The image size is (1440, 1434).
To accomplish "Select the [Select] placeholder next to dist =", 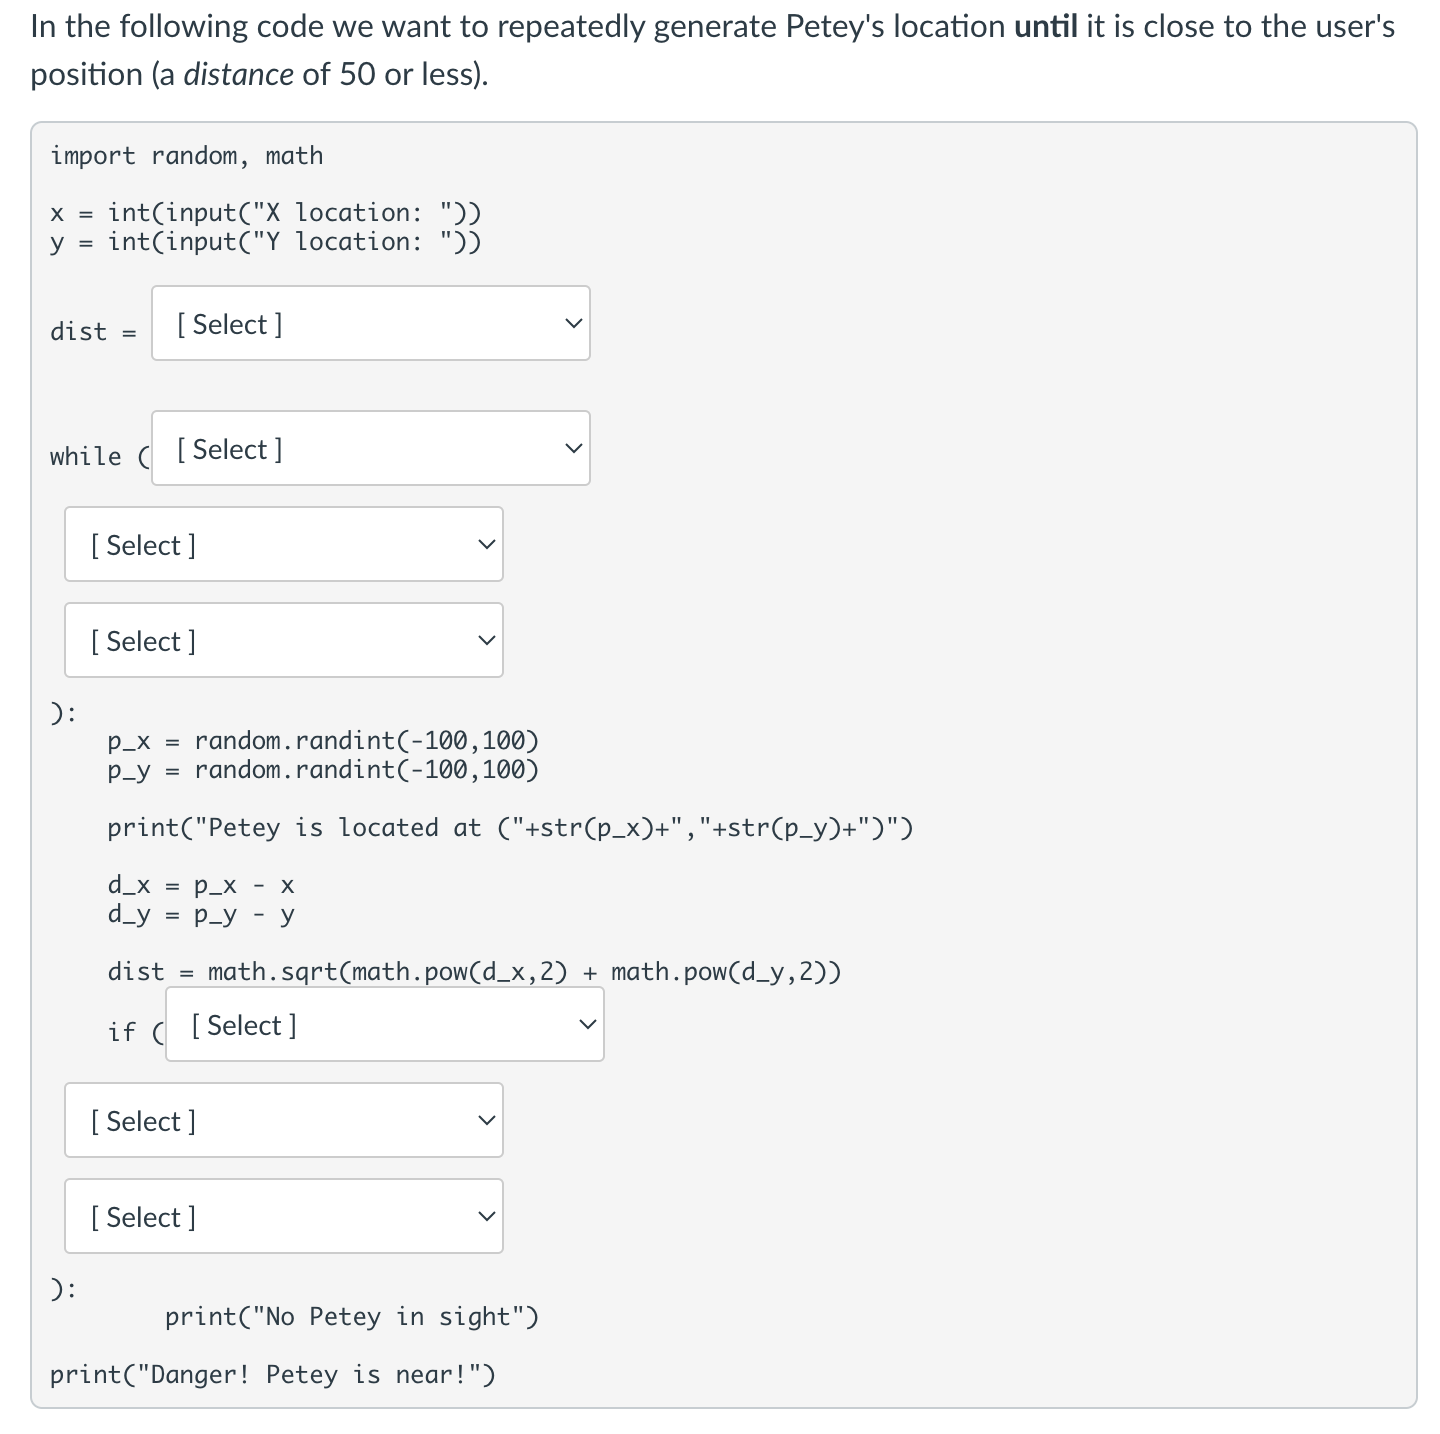I will (228, 324).
